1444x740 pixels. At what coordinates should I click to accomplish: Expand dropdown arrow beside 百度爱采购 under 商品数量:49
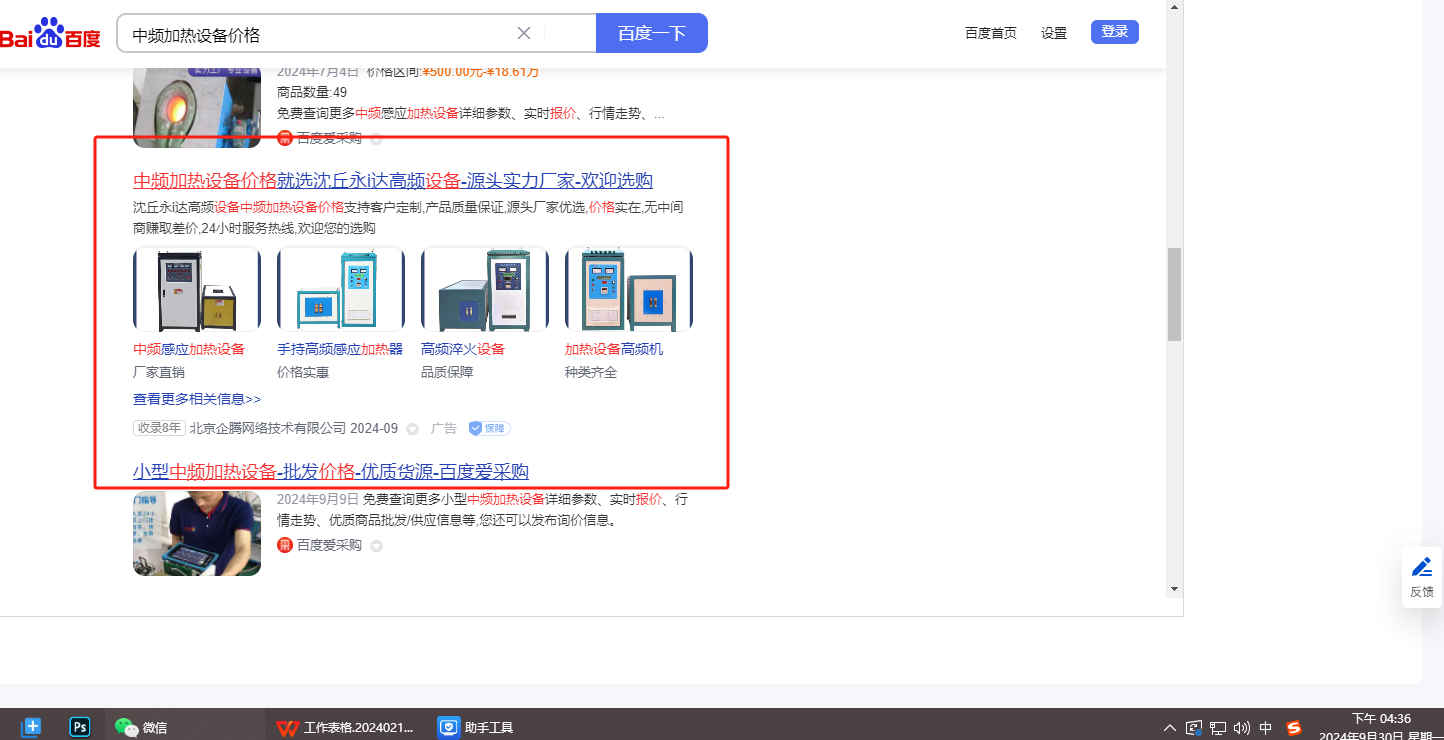click(x=376, y=139)
